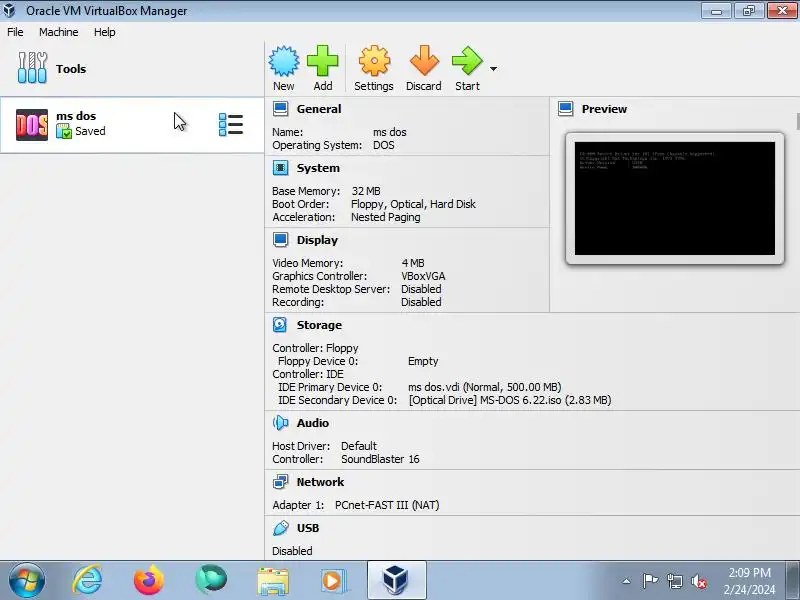Screen dimensions: 800x600
Task: Click the Audio section speaker icon
Action: pos(280,423)
